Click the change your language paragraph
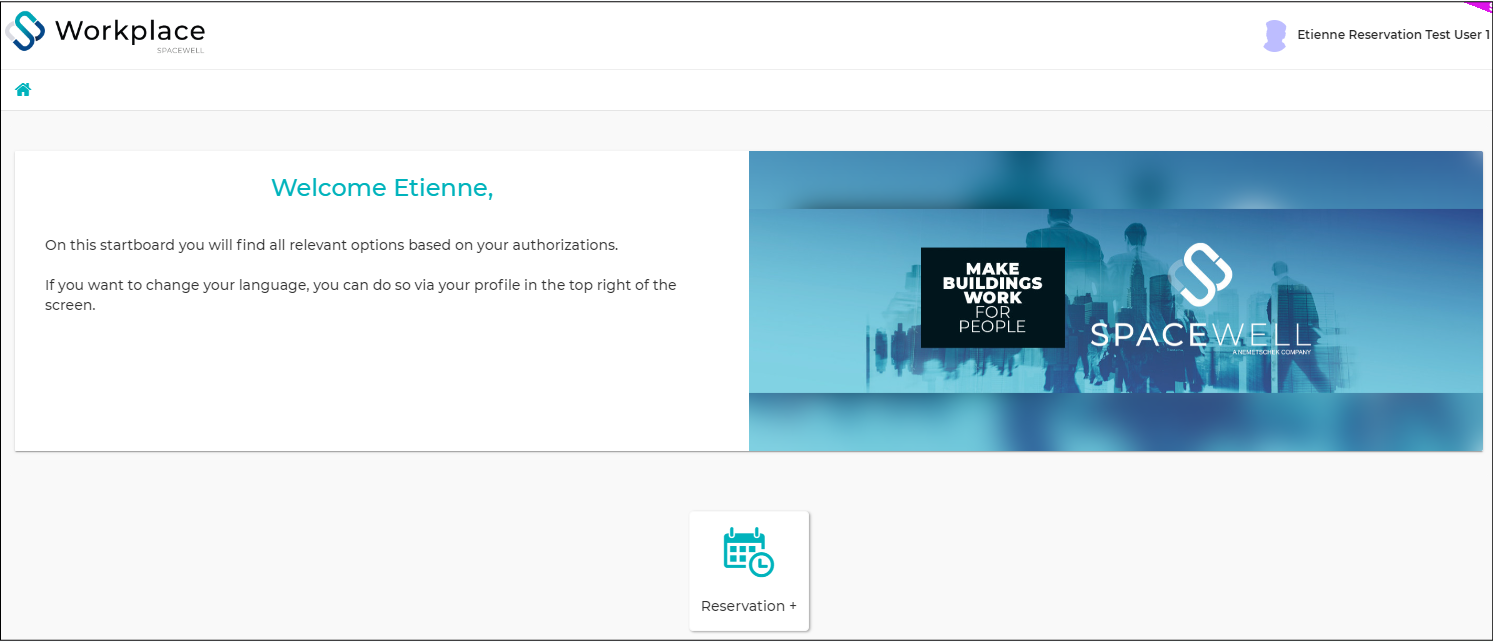 (x=361, y=295)
